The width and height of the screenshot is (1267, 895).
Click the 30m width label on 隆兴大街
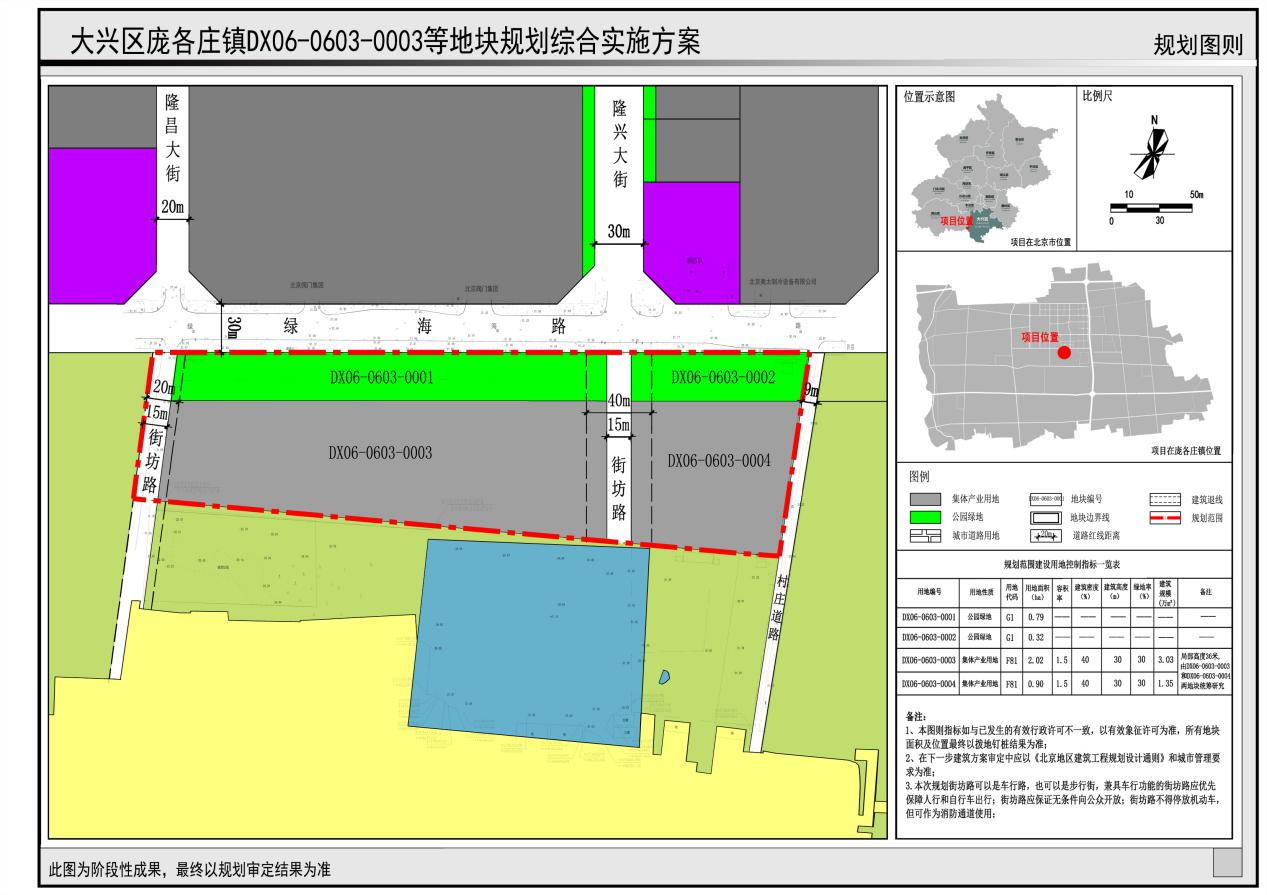619,231
